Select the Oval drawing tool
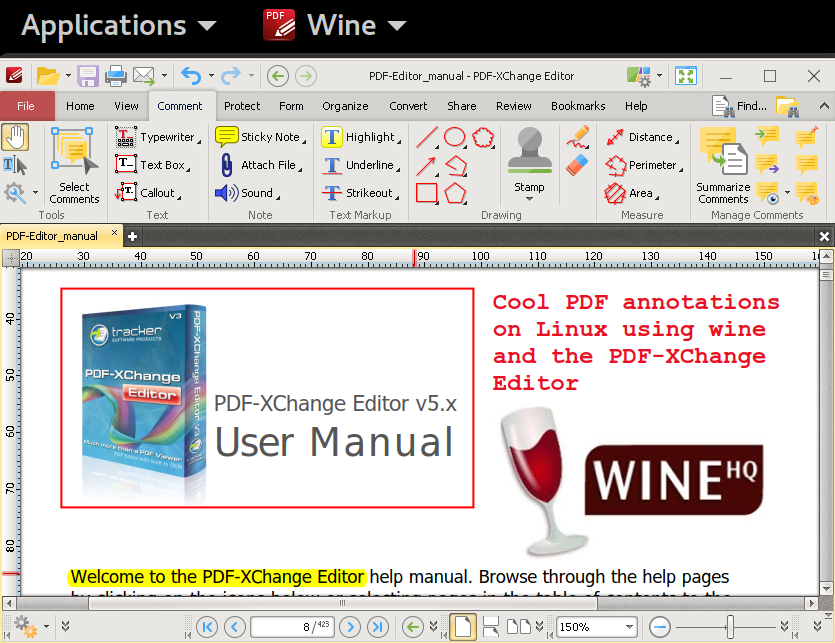Viewport: 835px width, 643px height. click(455, 137)
